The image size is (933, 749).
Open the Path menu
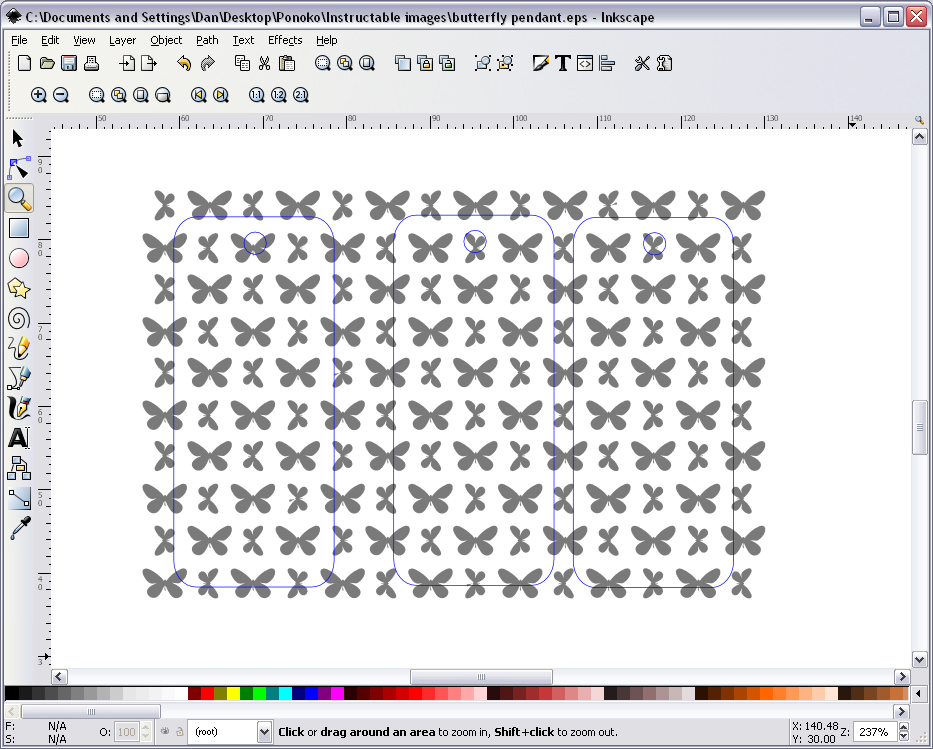pyautogui.click(x=206, y=40)
